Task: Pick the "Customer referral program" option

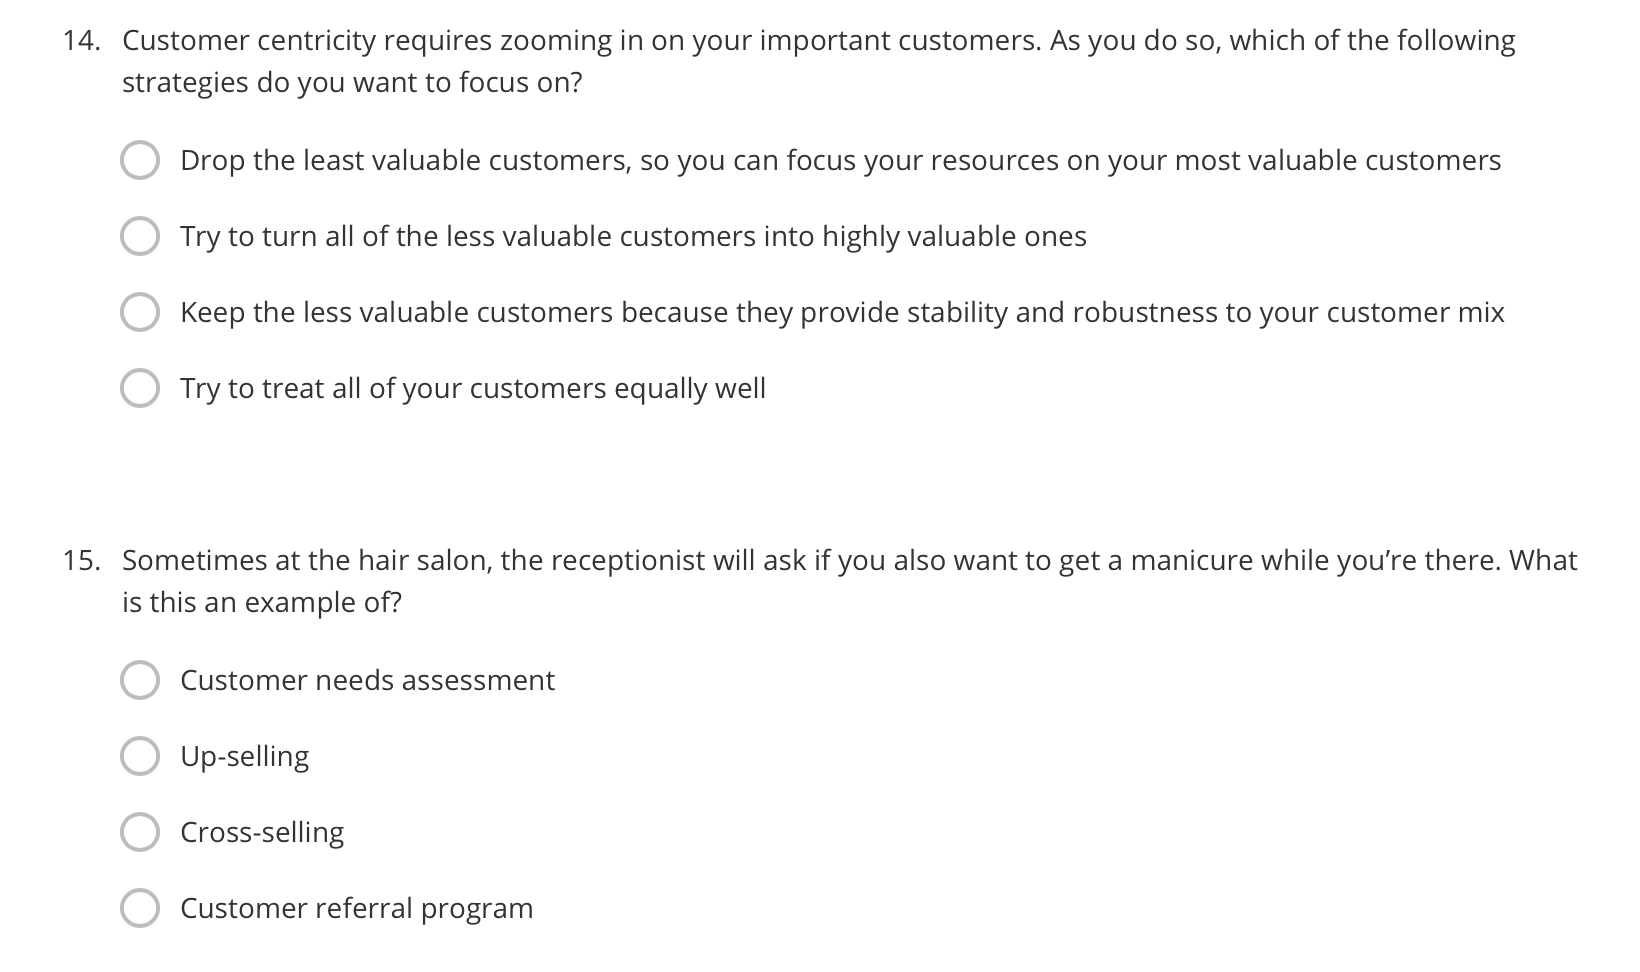Action: coord(140,907)
